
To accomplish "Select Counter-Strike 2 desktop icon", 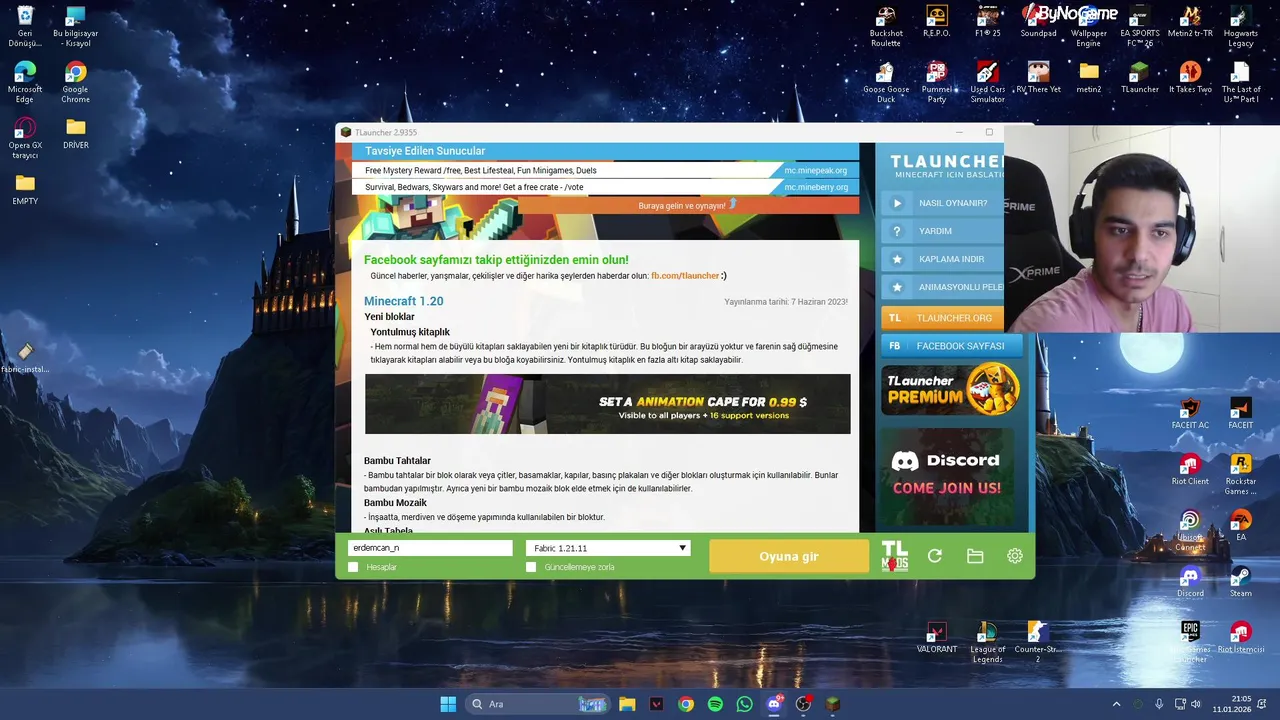I will (1037, 642).
